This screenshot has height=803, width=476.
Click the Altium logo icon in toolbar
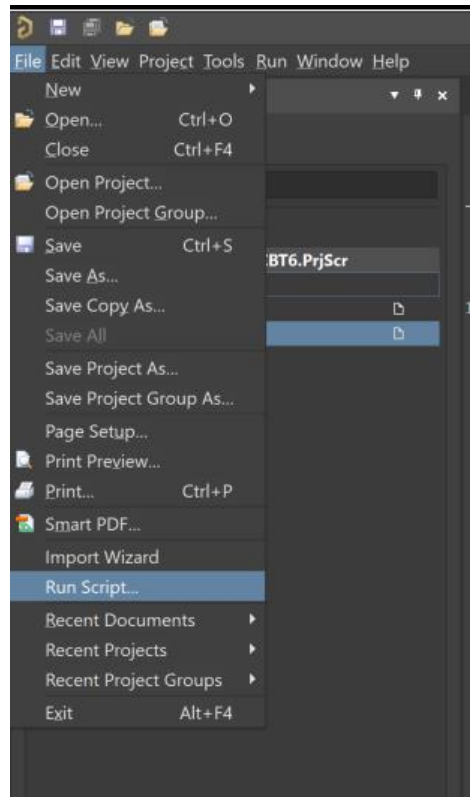point(24,28)
